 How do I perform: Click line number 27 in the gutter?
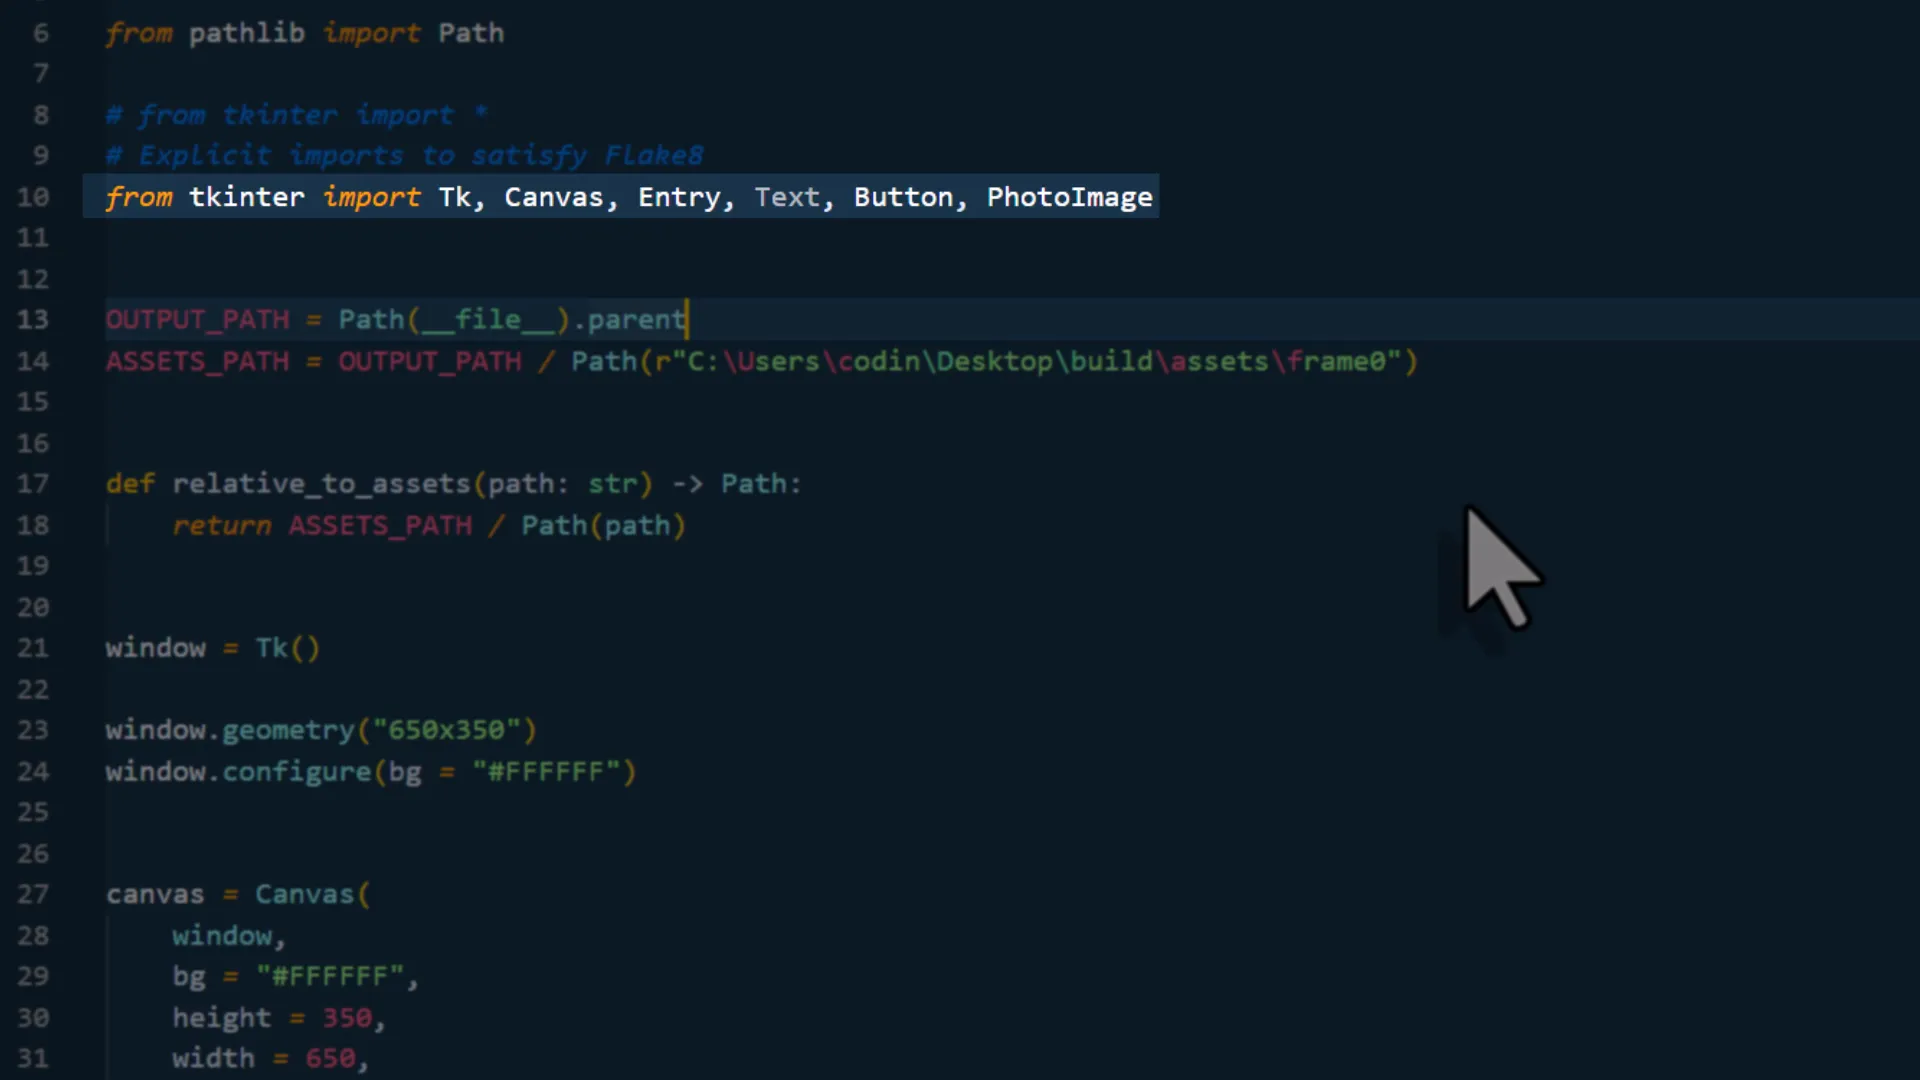(34, 893)
